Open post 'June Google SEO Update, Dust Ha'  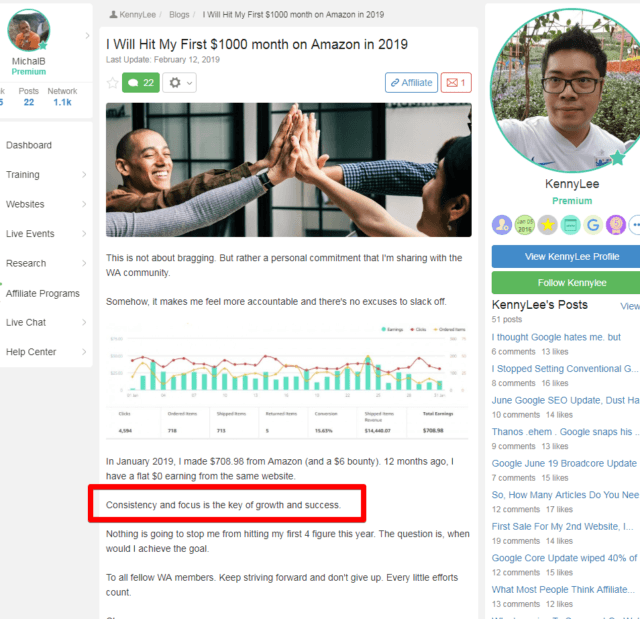pos(565,400)
